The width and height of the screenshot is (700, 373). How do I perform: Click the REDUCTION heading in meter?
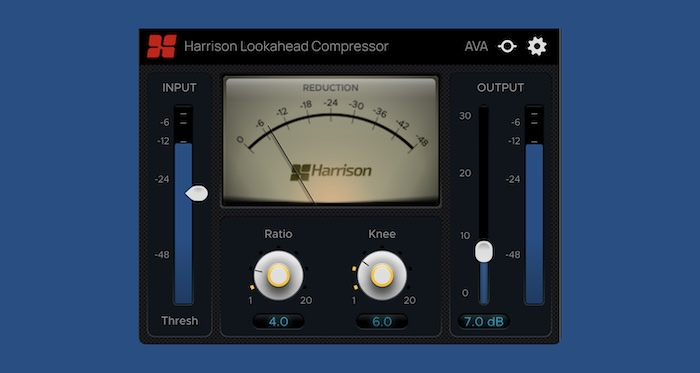click(x=330, y=88)
